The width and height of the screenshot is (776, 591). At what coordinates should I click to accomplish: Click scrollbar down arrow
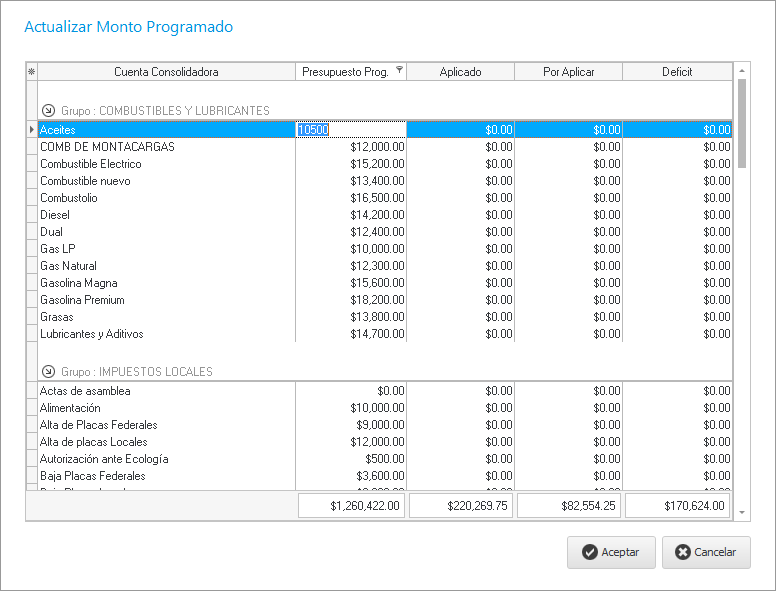point(742,512)
